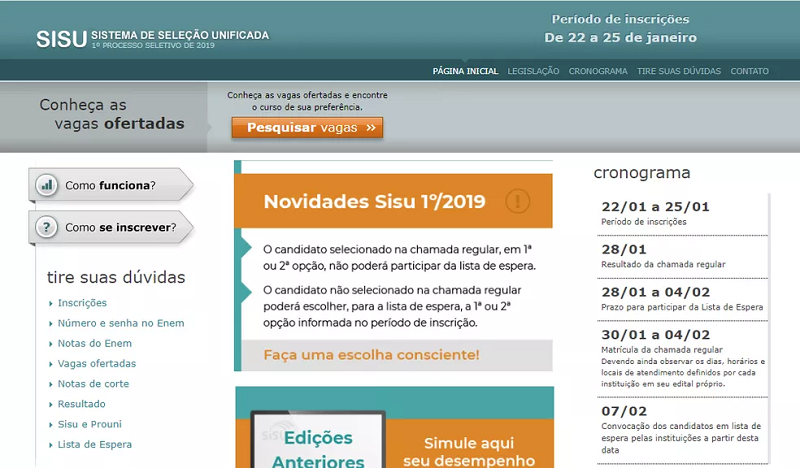Open the Resultado help link
This screenshot has width=800, height=468.
coord(82,404)
